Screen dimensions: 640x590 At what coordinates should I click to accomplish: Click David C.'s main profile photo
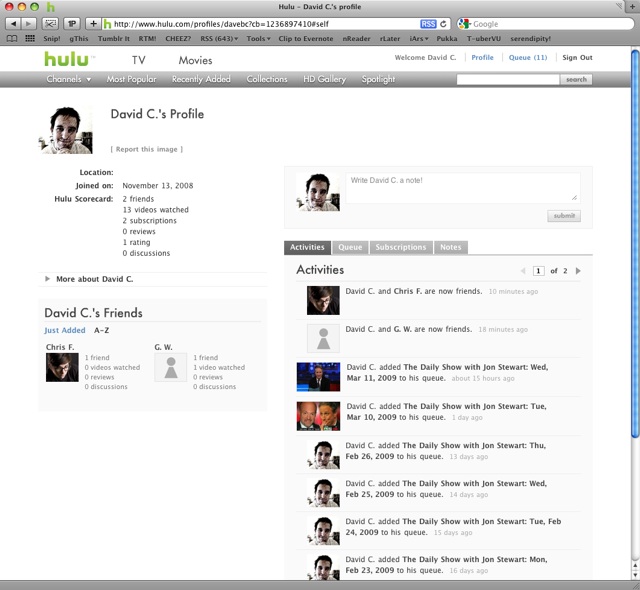[66, 130]
